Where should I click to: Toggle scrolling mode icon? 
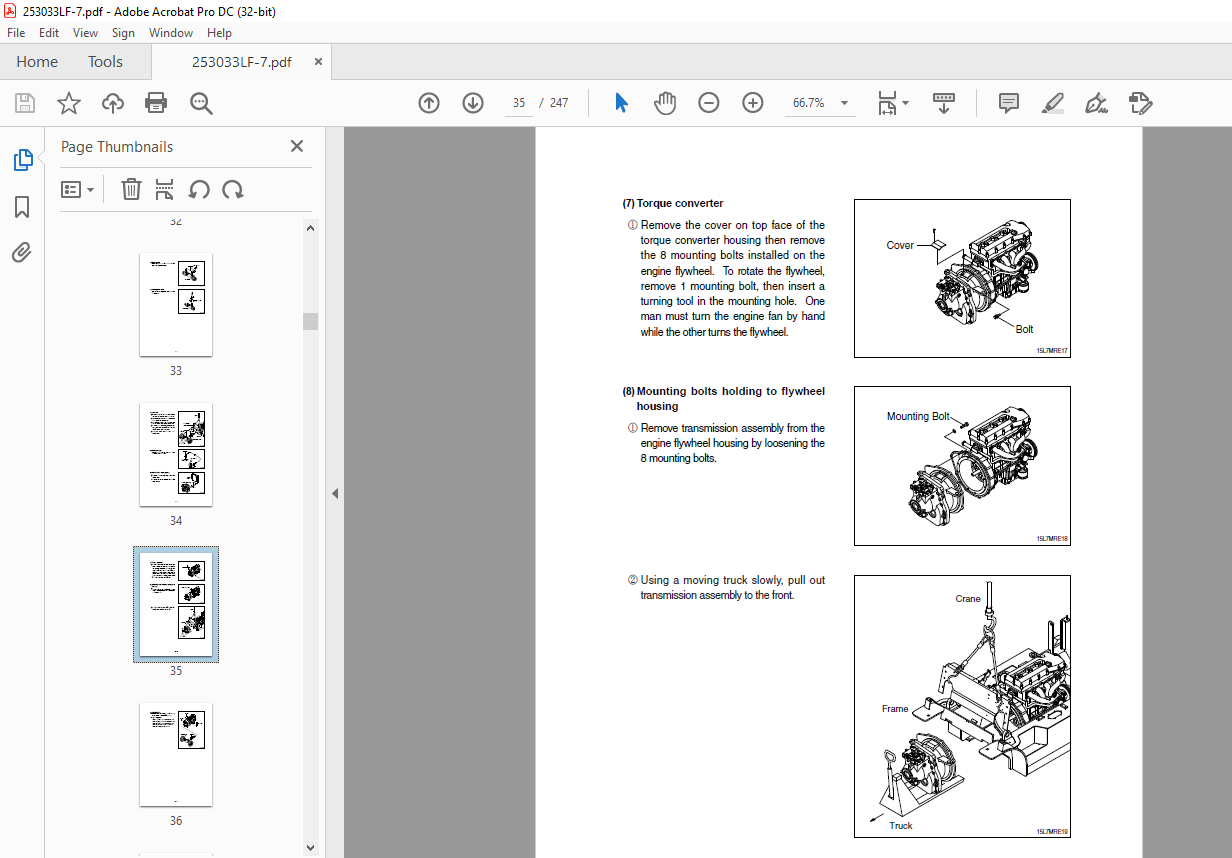944,103
